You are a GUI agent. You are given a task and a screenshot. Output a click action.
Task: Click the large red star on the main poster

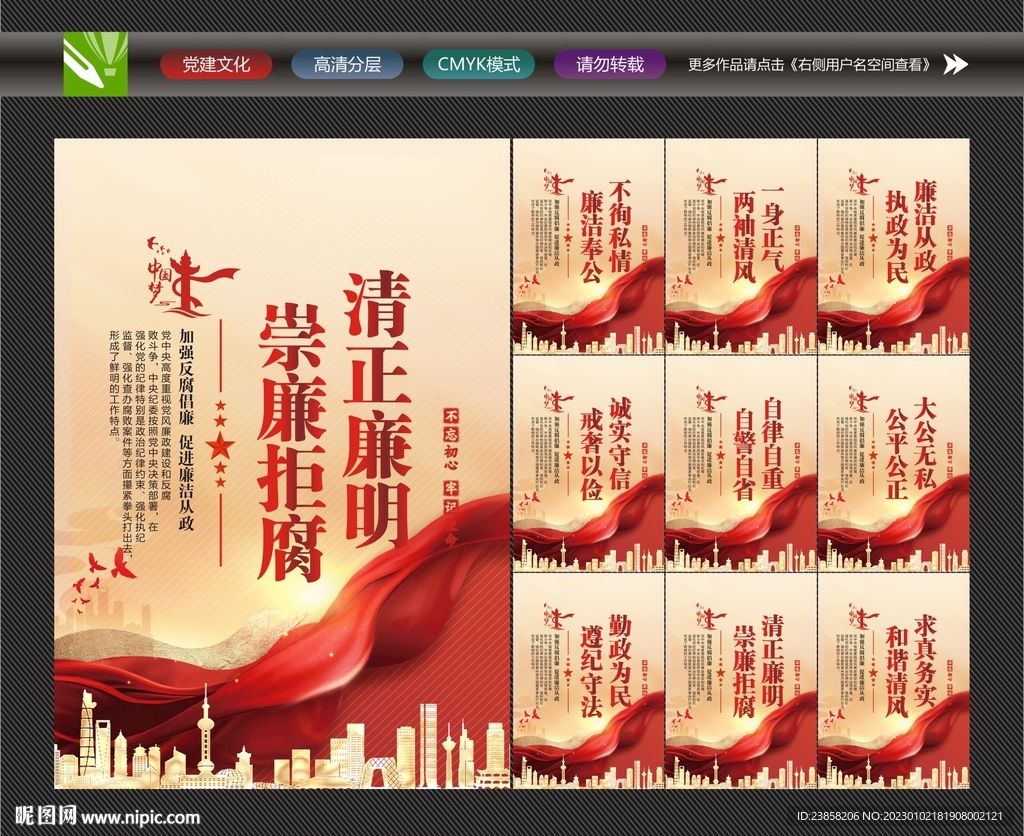(219, 446)
